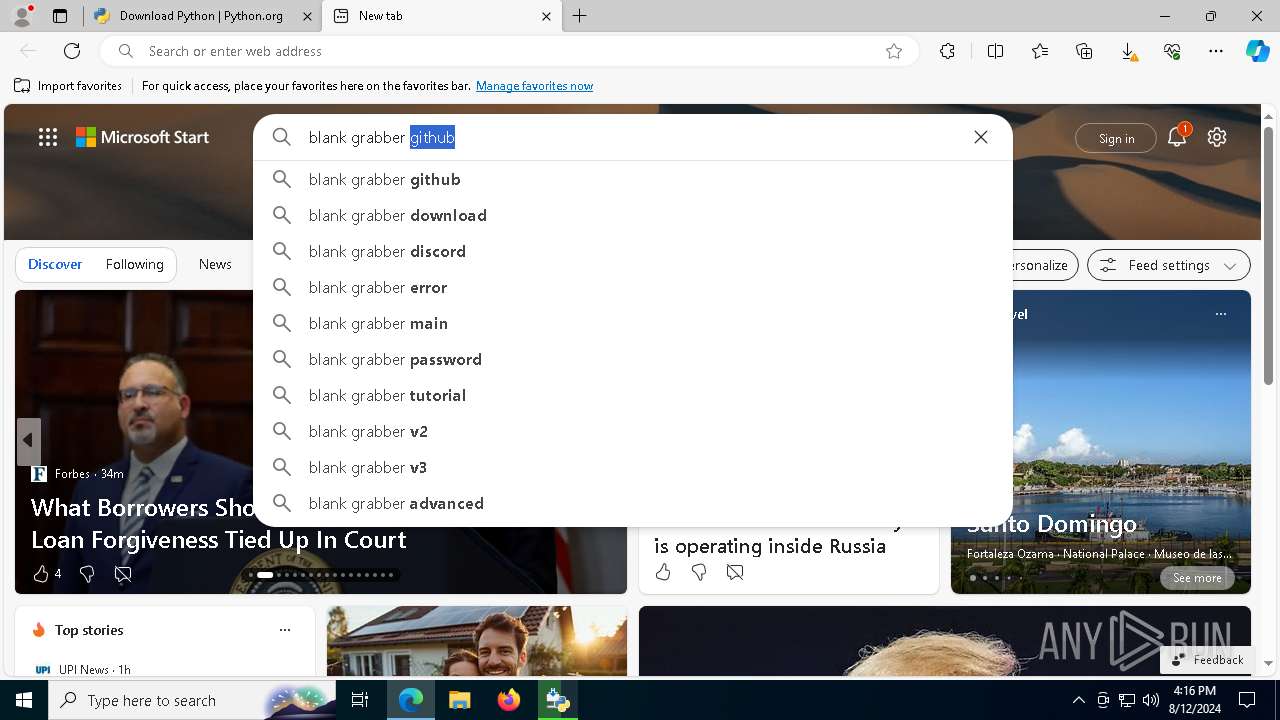Viewport: 1280px width, 720px height.
Task: Open Manage favorites now link
Action: (534, 86)
